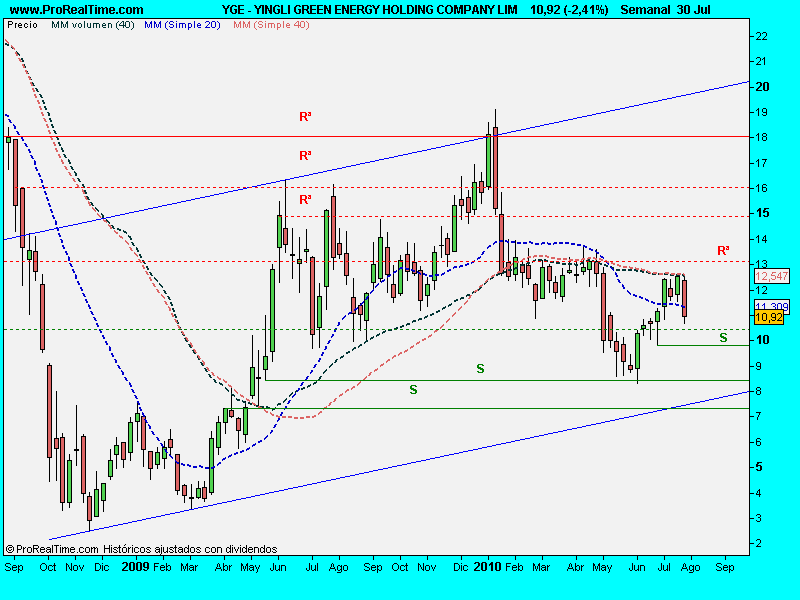This screenshot has height=600, width=800.
Task: Click the y-axis price label 9
Action: pos(758,366)
